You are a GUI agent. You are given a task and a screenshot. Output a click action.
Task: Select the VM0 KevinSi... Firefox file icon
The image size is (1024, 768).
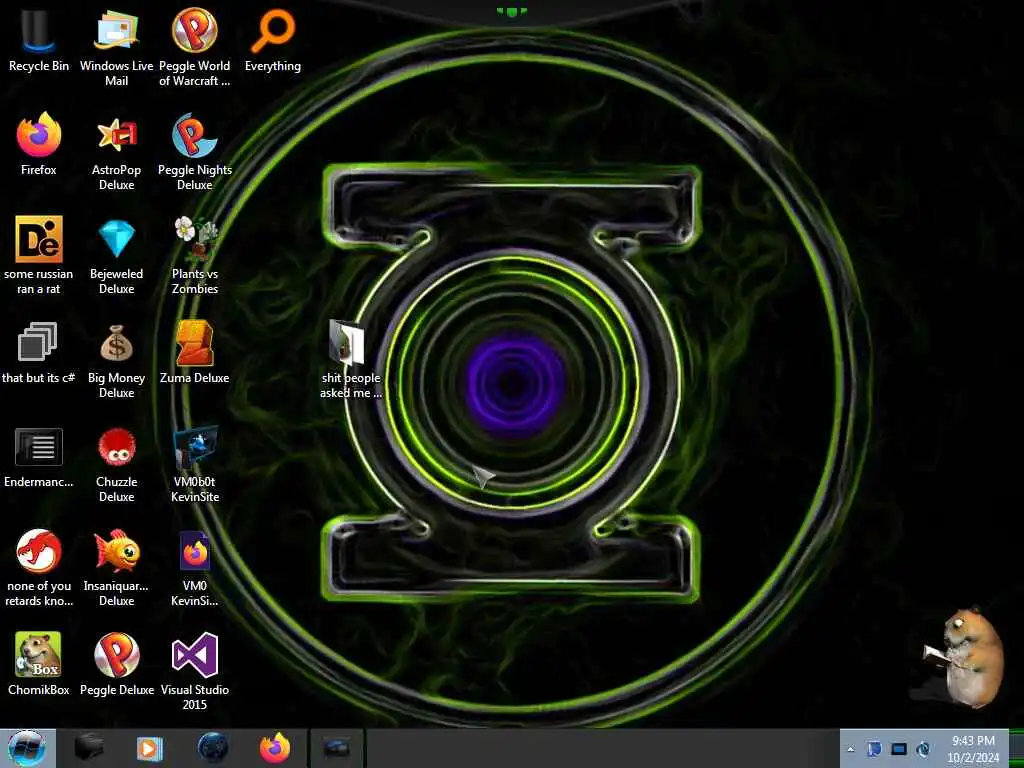[x=195, y=568]
